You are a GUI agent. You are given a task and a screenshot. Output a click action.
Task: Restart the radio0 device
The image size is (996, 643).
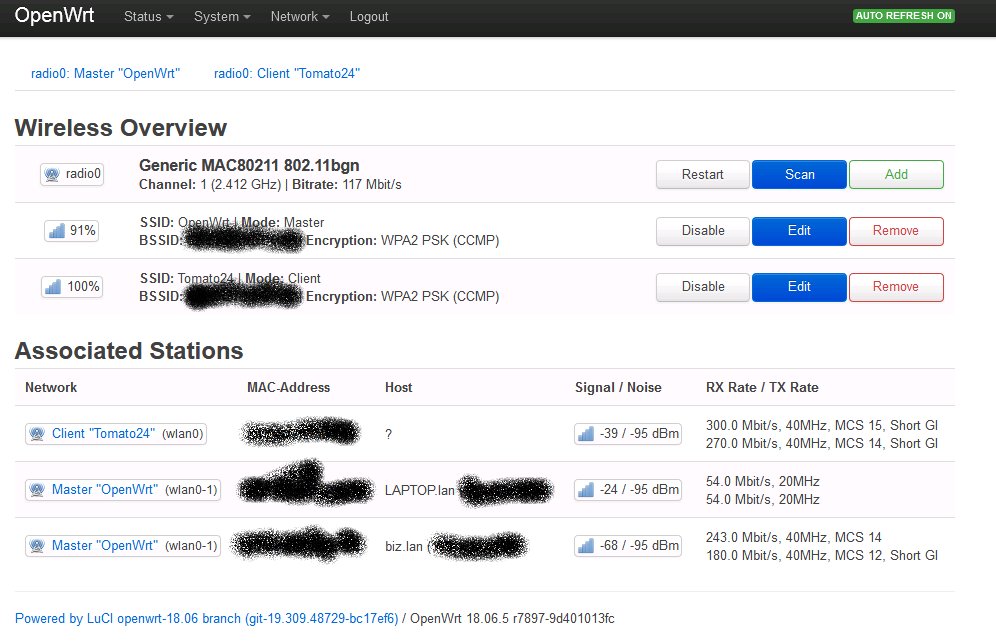pos(703,174)
